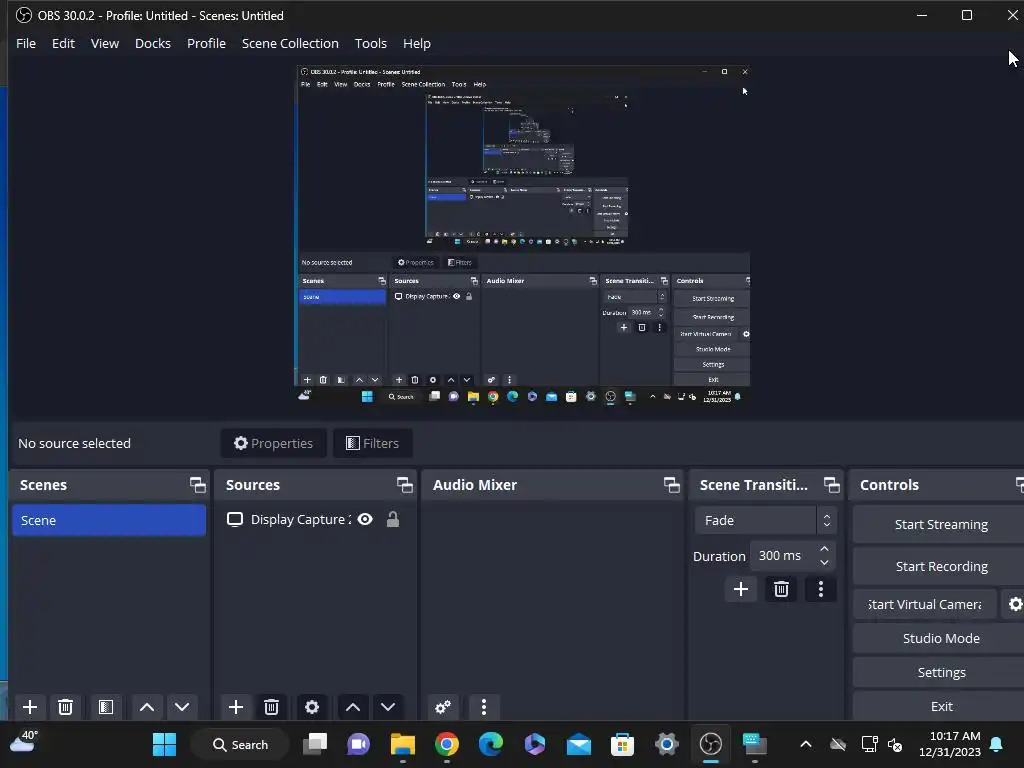
Task: Add a new scene with plus icon
Action: [29, 707]
